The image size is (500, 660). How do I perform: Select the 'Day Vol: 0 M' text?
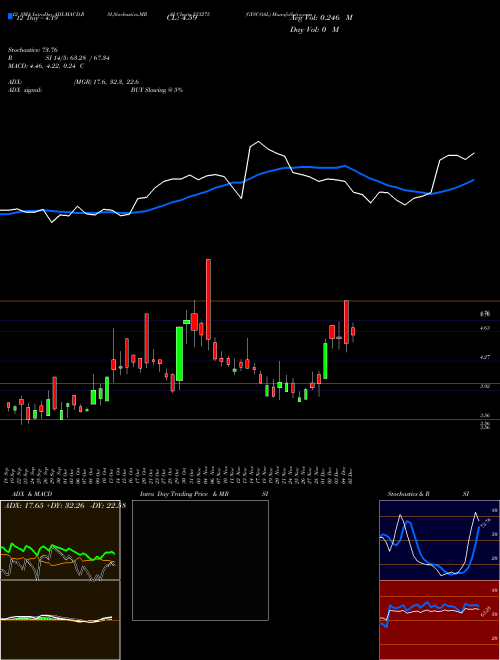click(314, 30)
